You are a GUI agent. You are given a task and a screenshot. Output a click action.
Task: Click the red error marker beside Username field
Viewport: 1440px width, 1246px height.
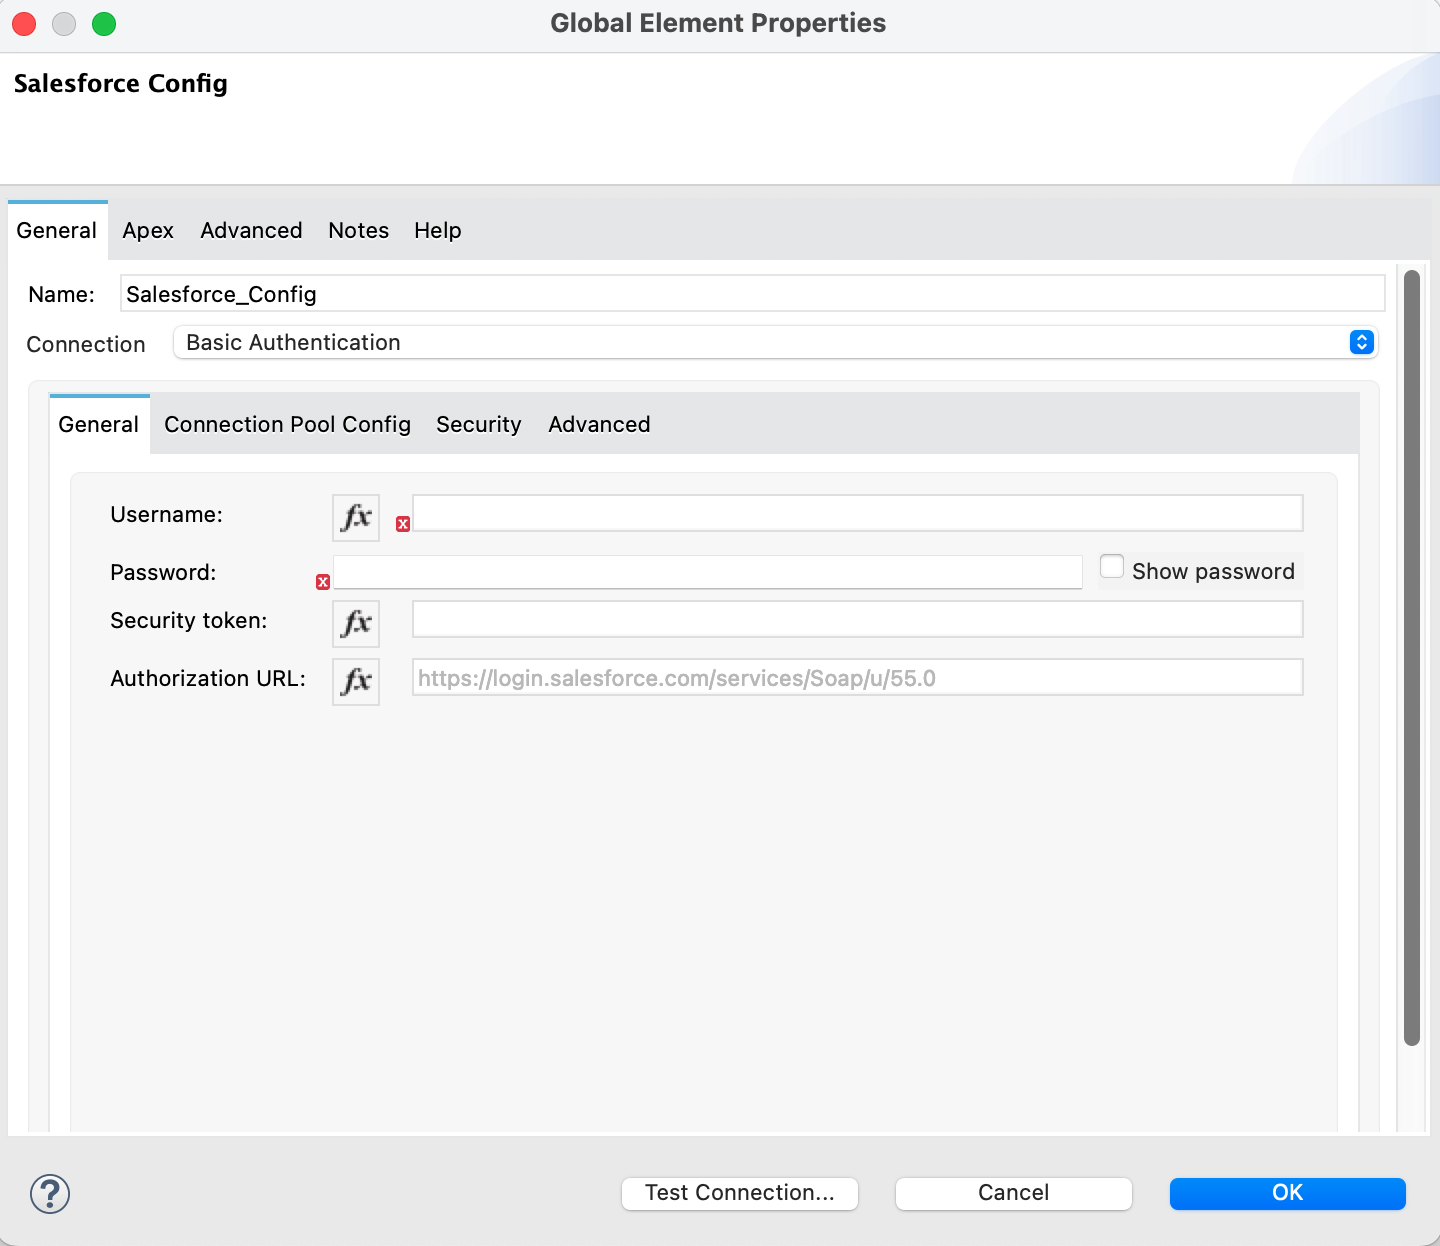click(403, 524)
